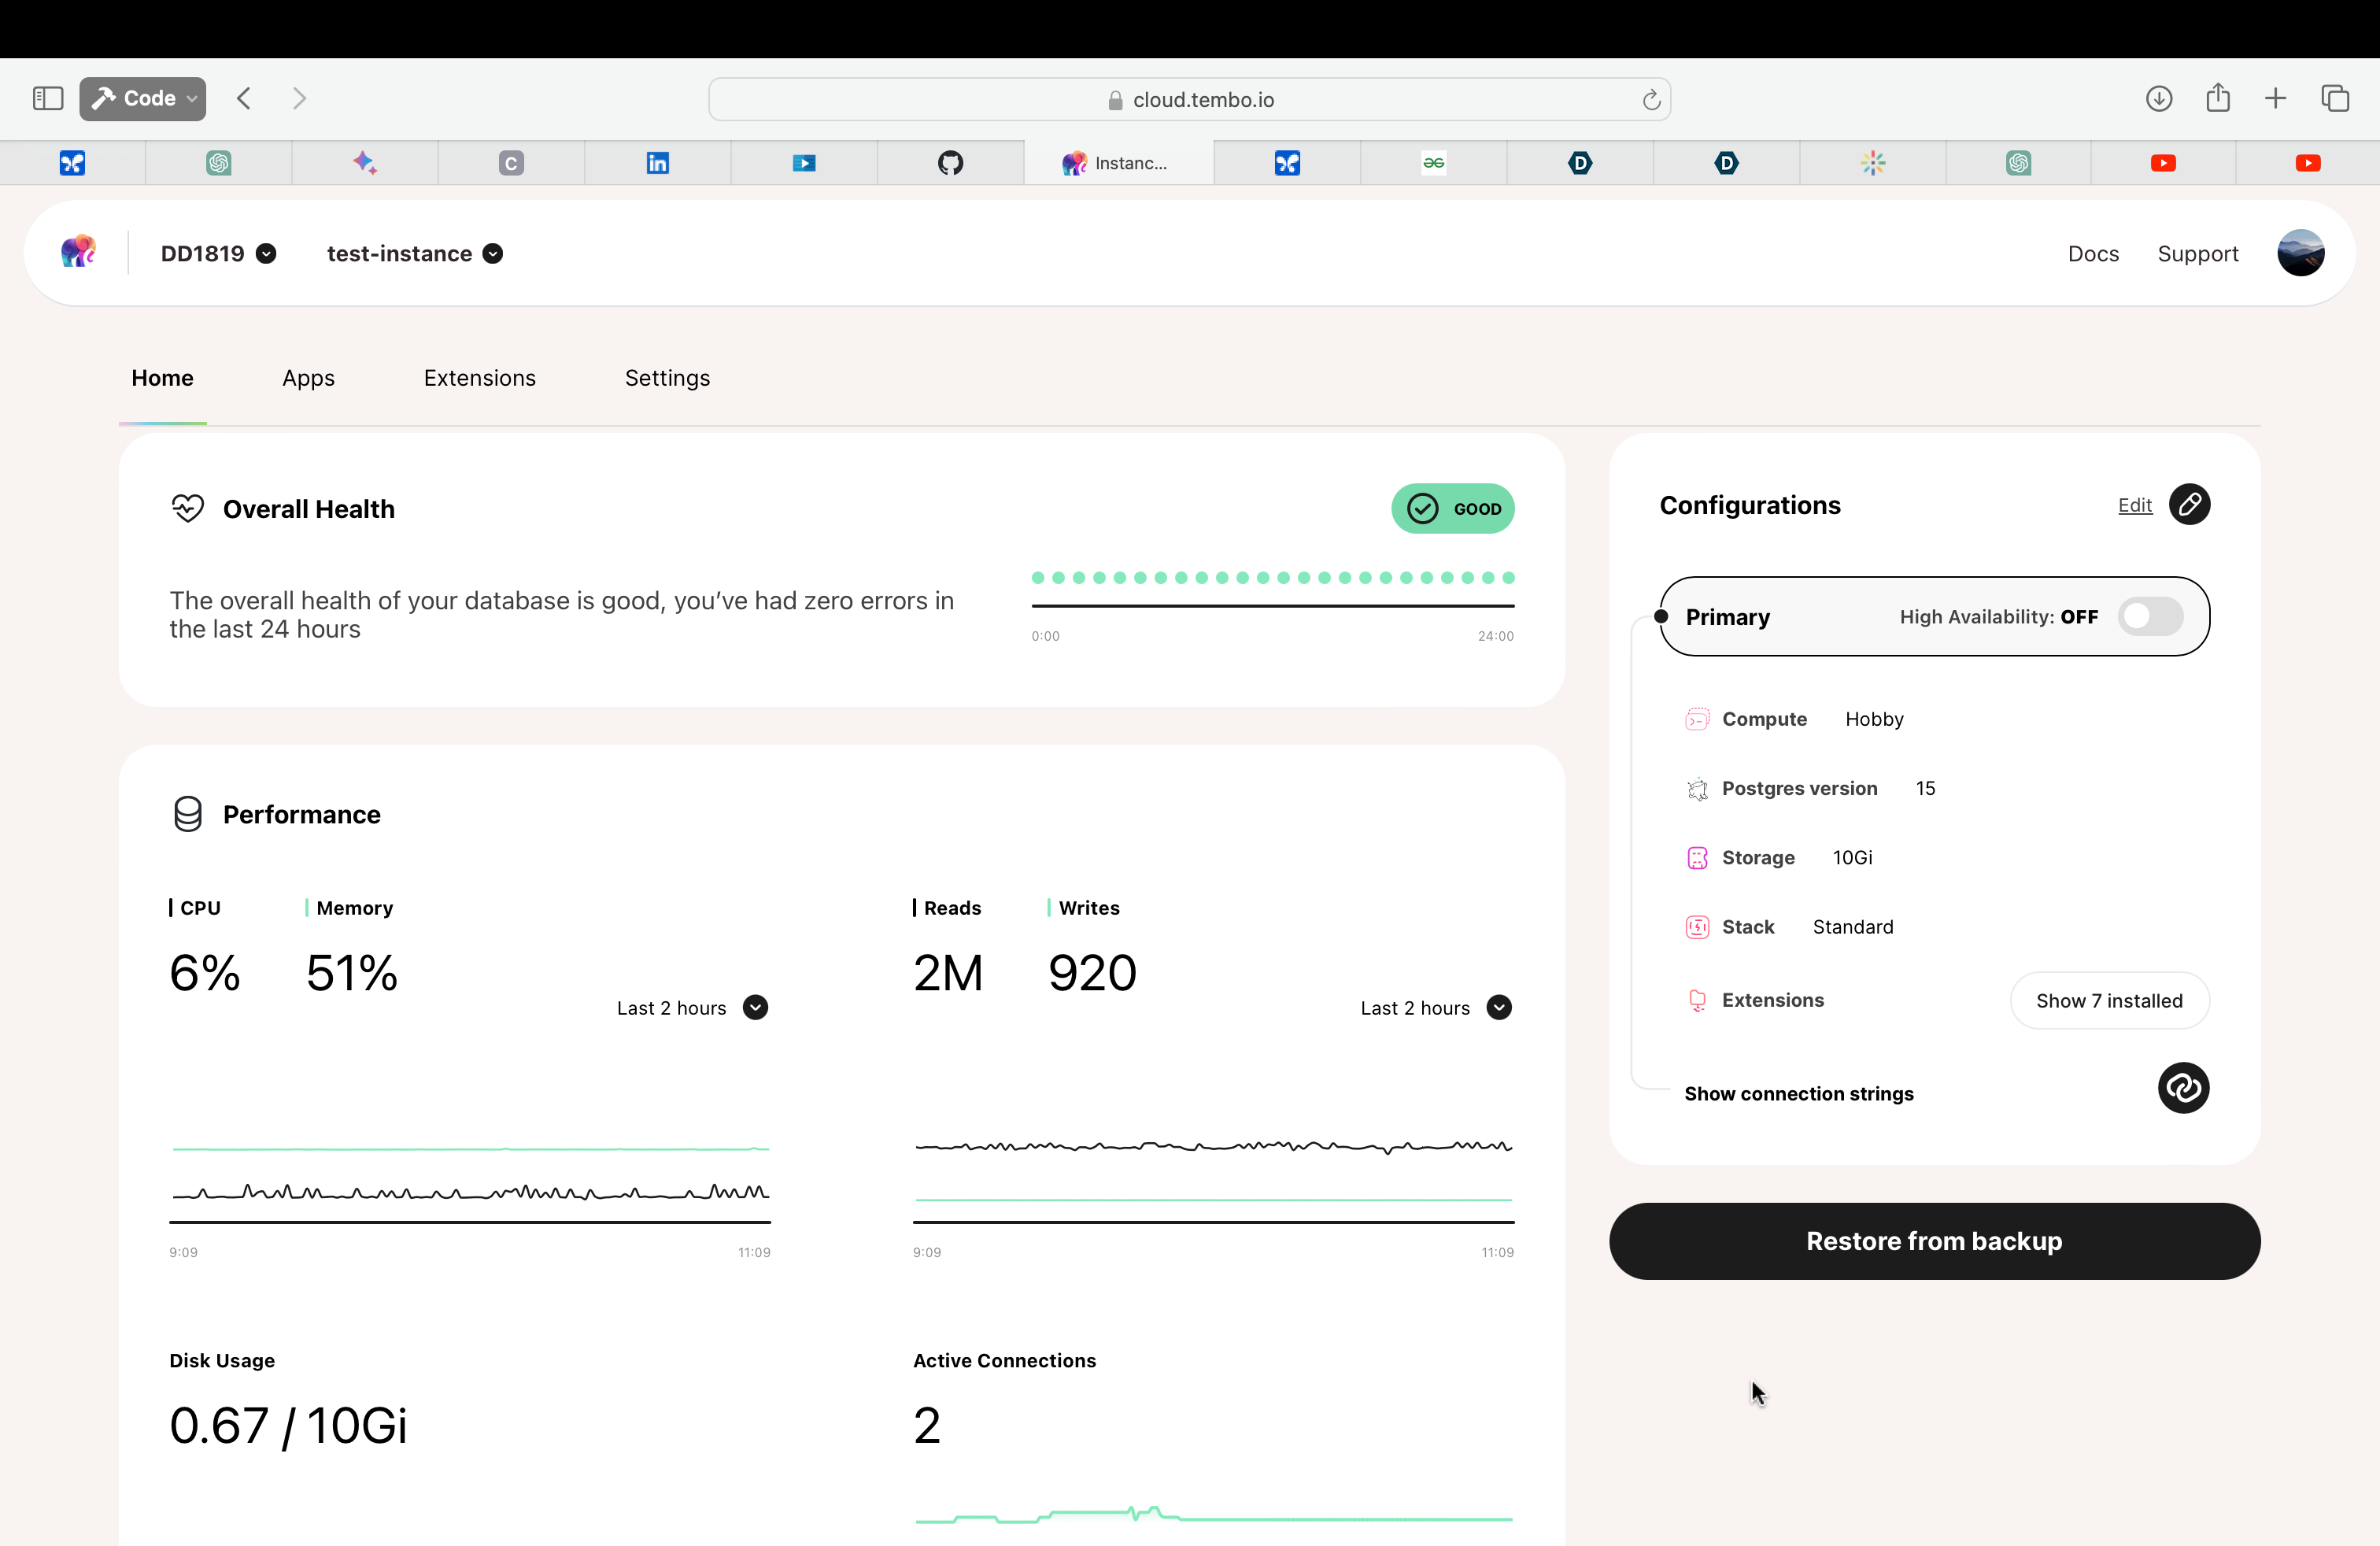2380x1546 pixels.
Task: Open CPU chart Last 2 hours dropdown
Action: (x=755, y=1008)
